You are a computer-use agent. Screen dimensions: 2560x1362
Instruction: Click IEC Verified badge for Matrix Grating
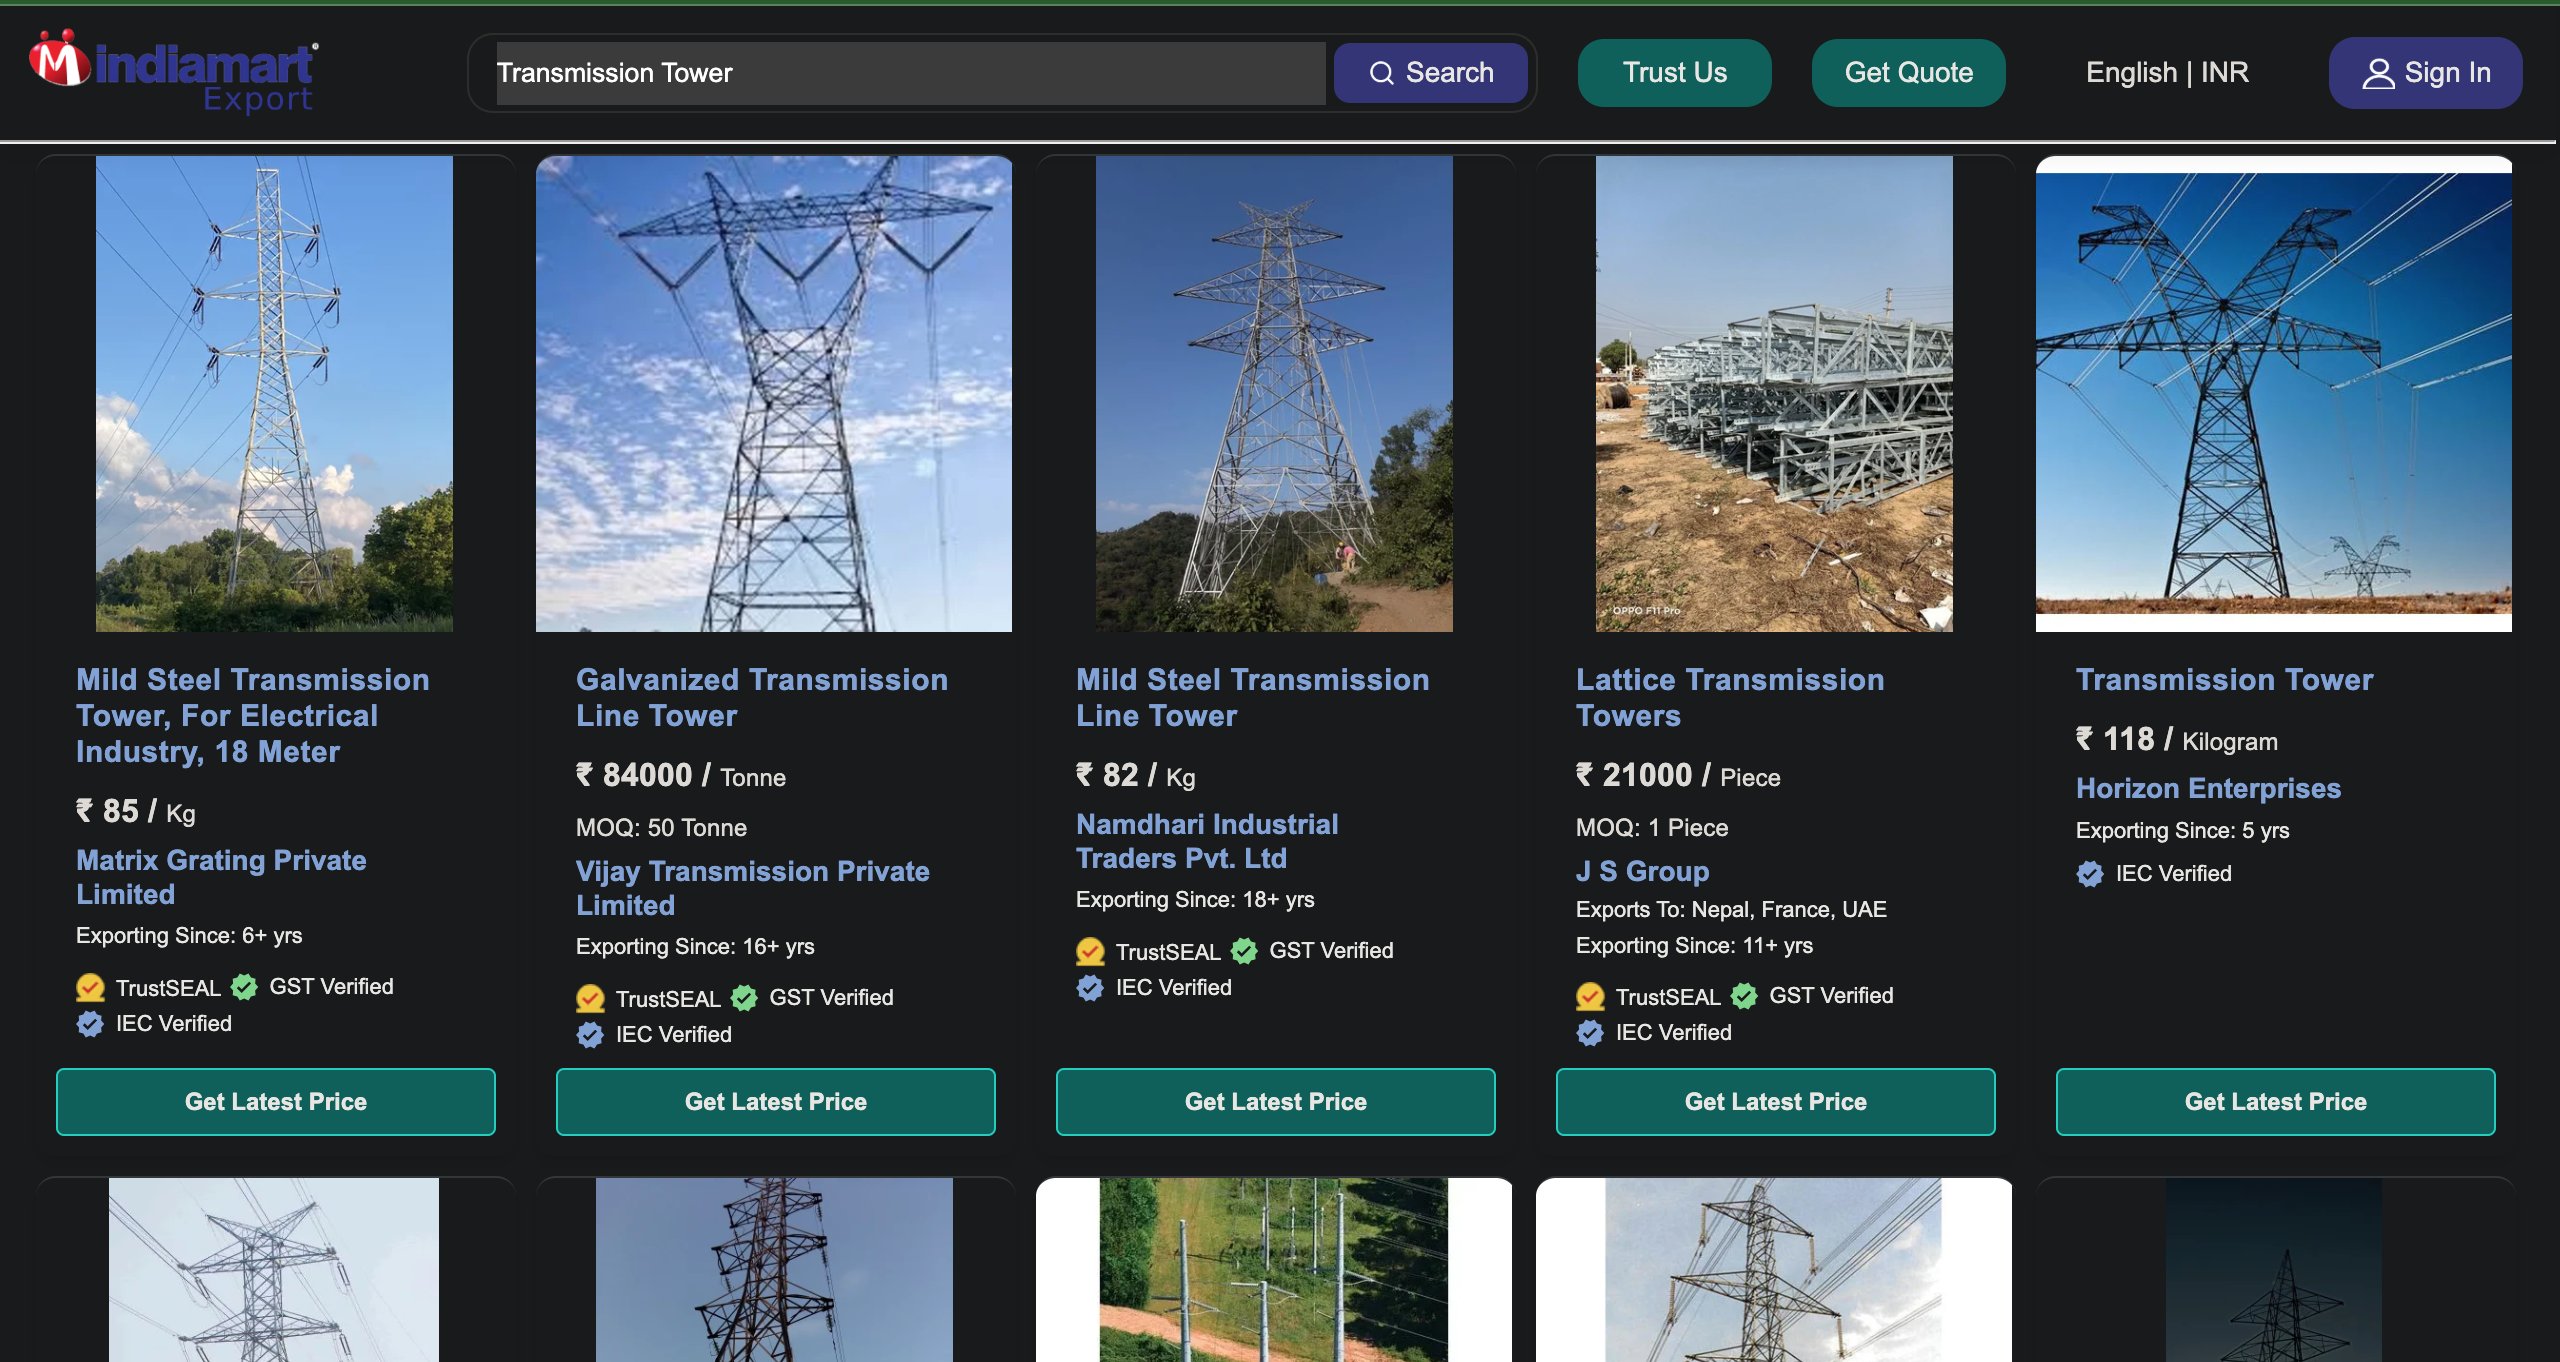tap(90, 1024)
